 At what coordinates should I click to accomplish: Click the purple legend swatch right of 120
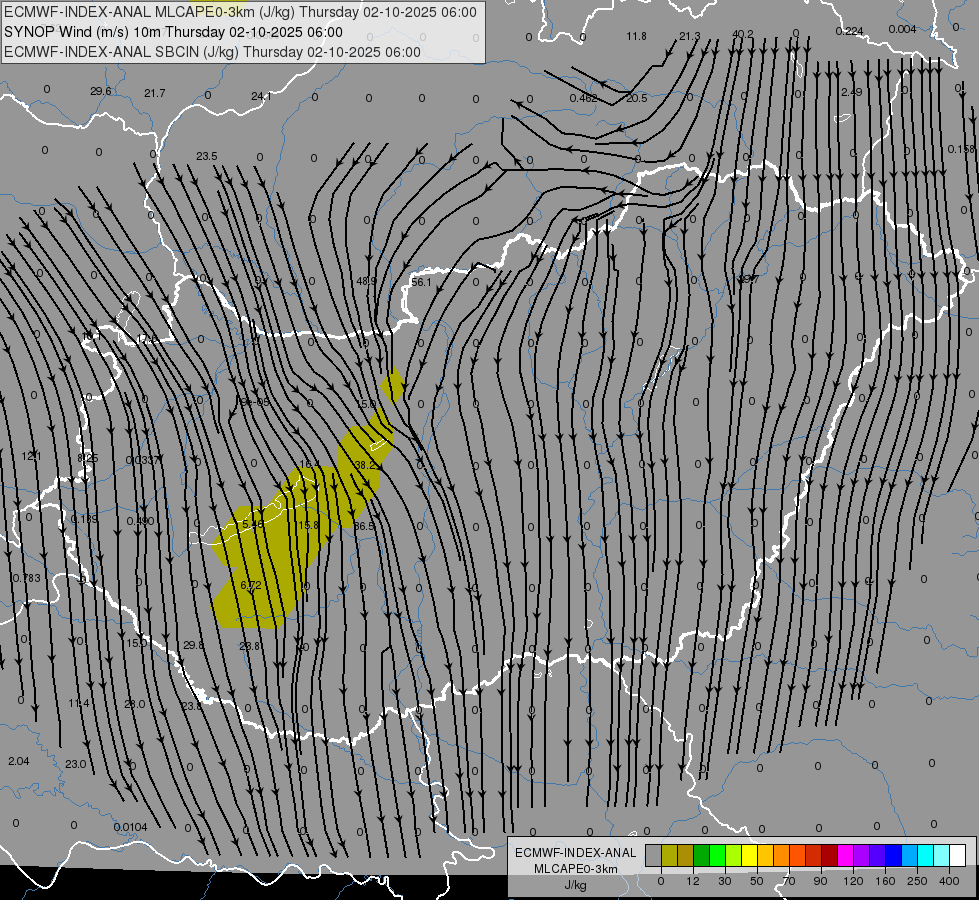point(862,856)
